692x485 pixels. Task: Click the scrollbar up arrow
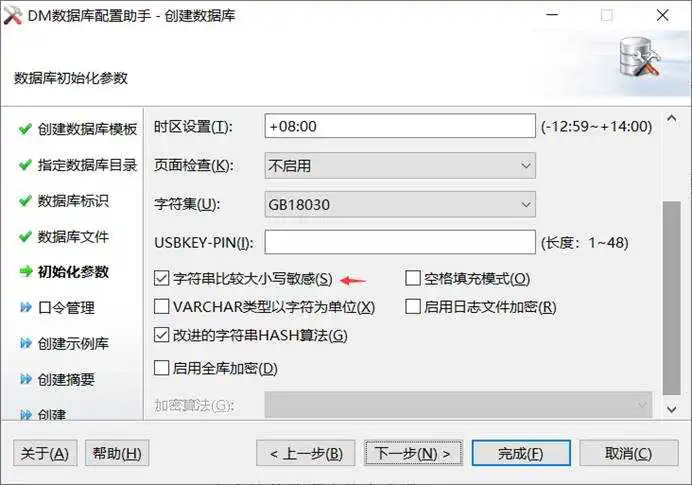click(x=672, y=119)
